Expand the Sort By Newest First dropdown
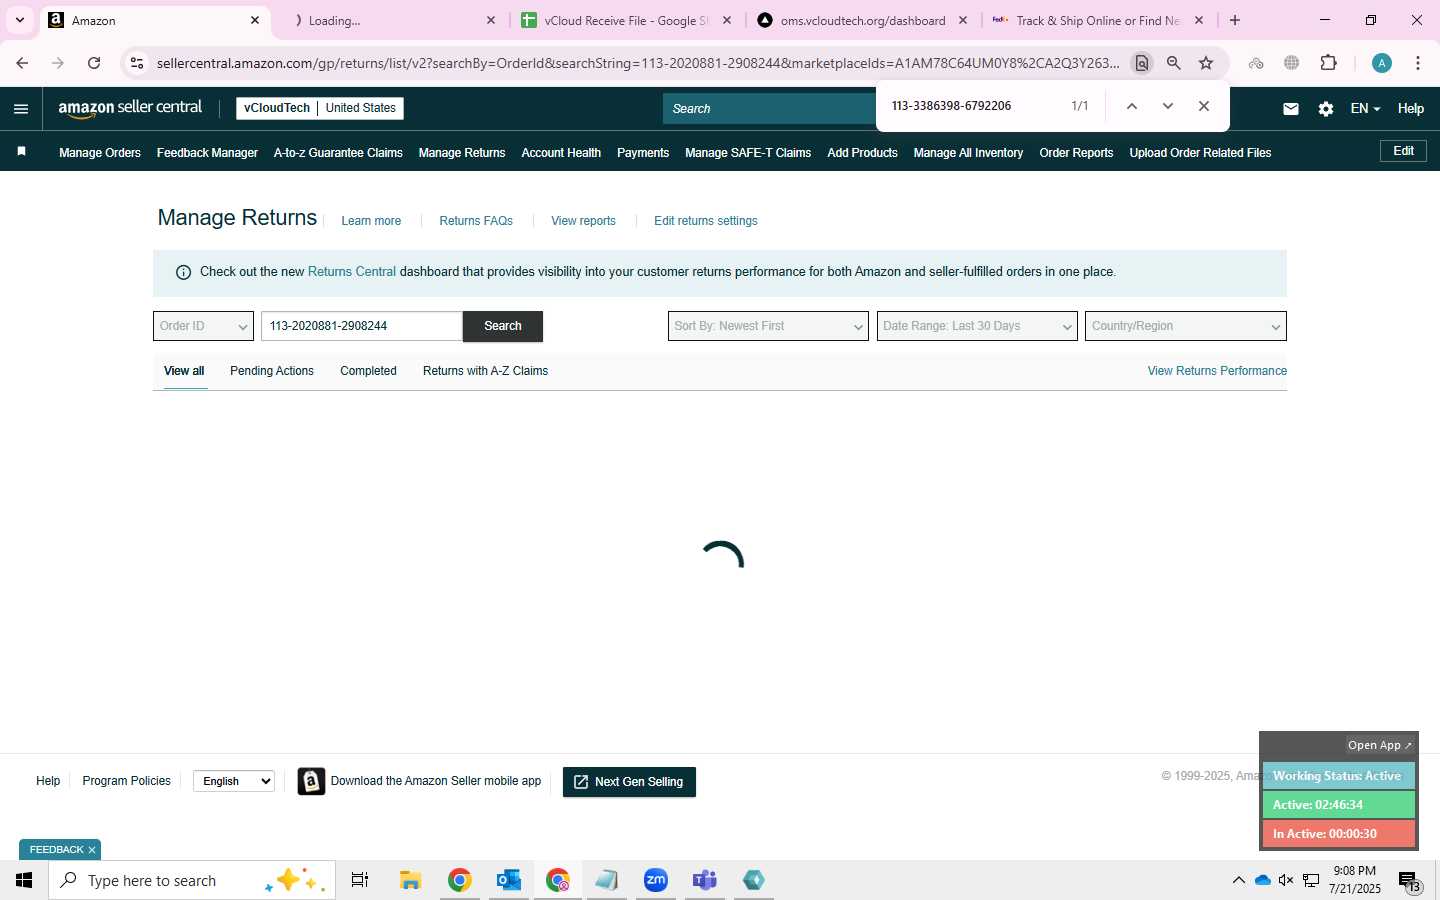 [768, 326]
